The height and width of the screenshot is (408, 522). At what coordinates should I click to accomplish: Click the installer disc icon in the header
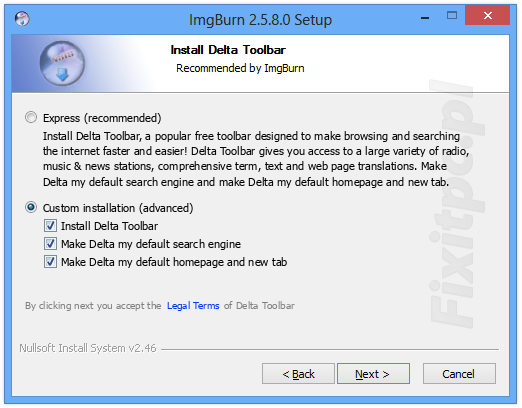pos(62,64)
